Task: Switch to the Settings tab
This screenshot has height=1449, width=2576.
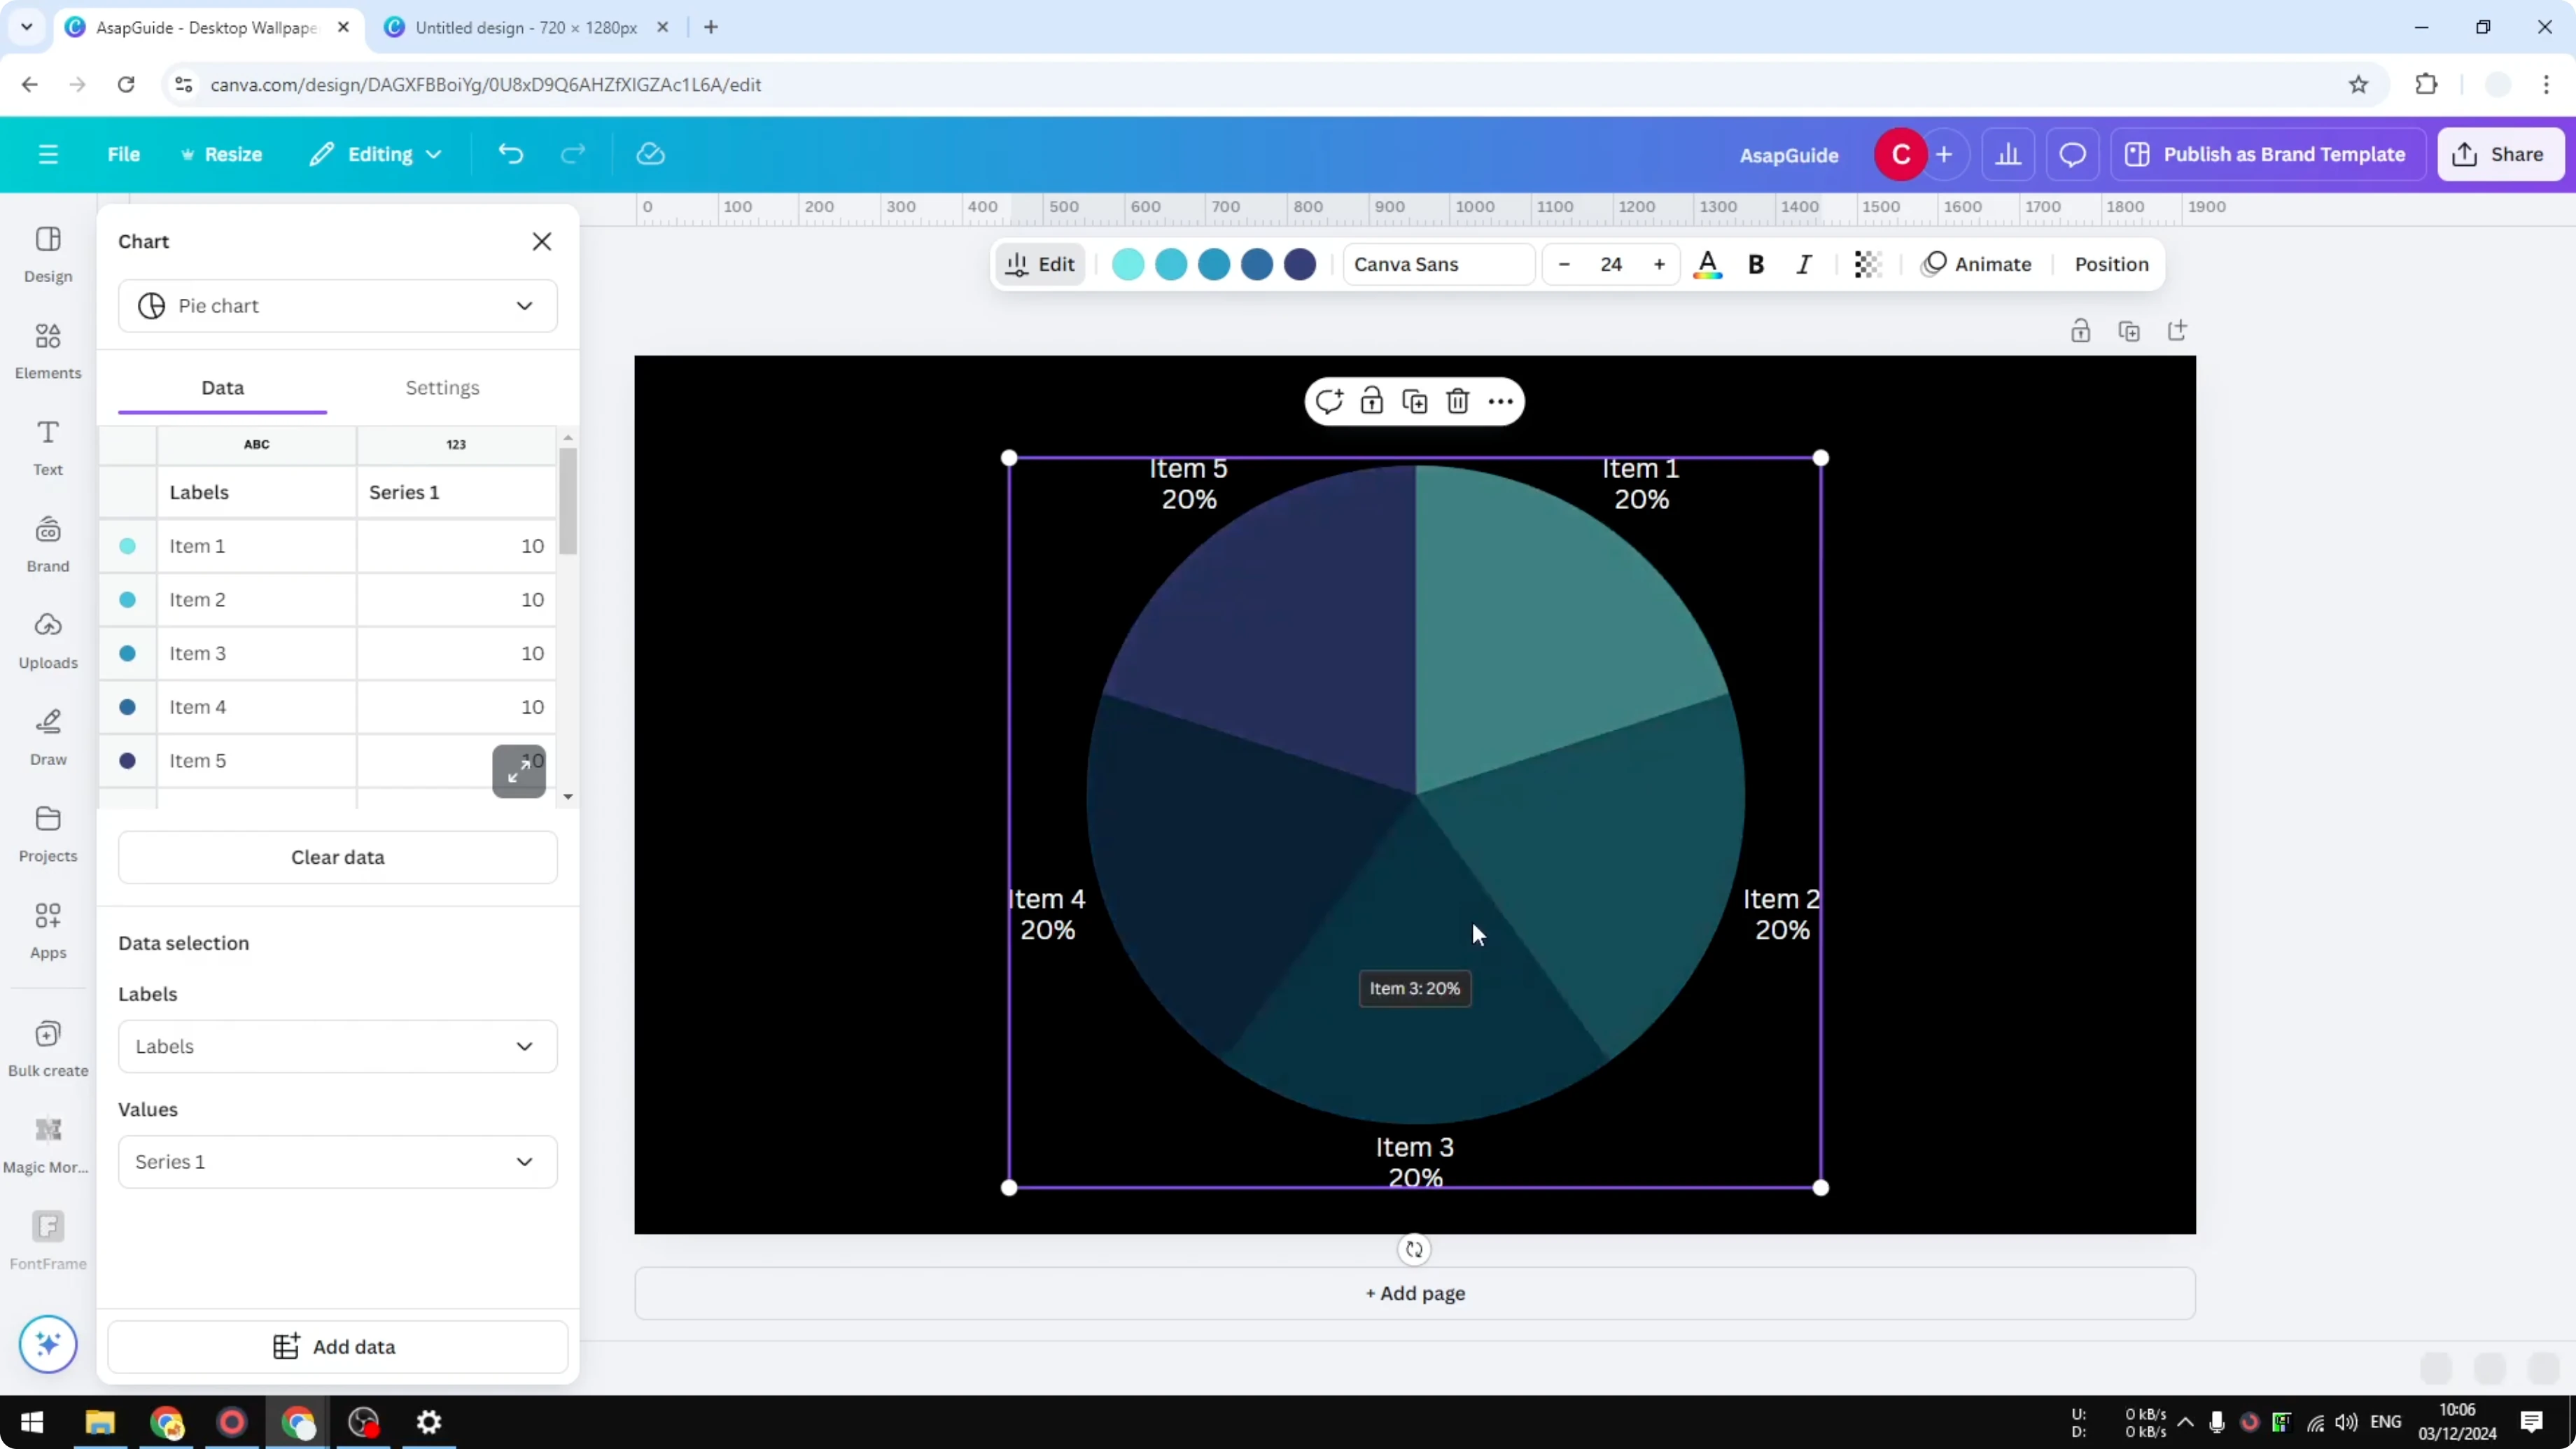Action: (443, 388)
